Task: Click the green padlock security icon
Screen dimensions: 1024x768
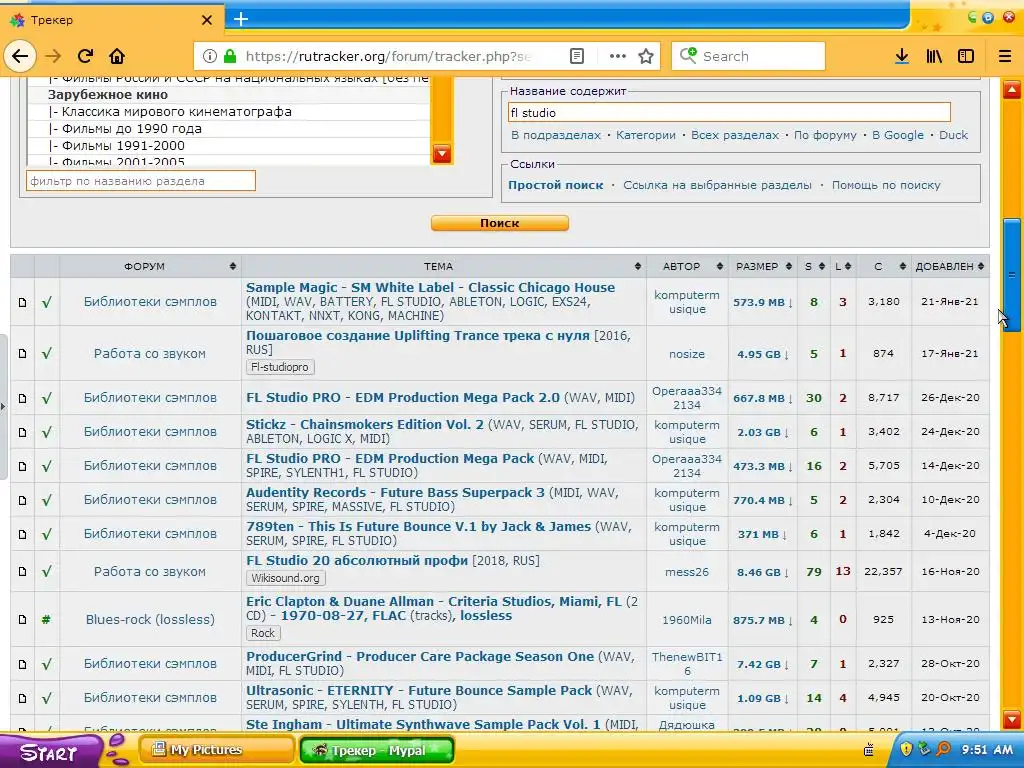Action: 229,56
